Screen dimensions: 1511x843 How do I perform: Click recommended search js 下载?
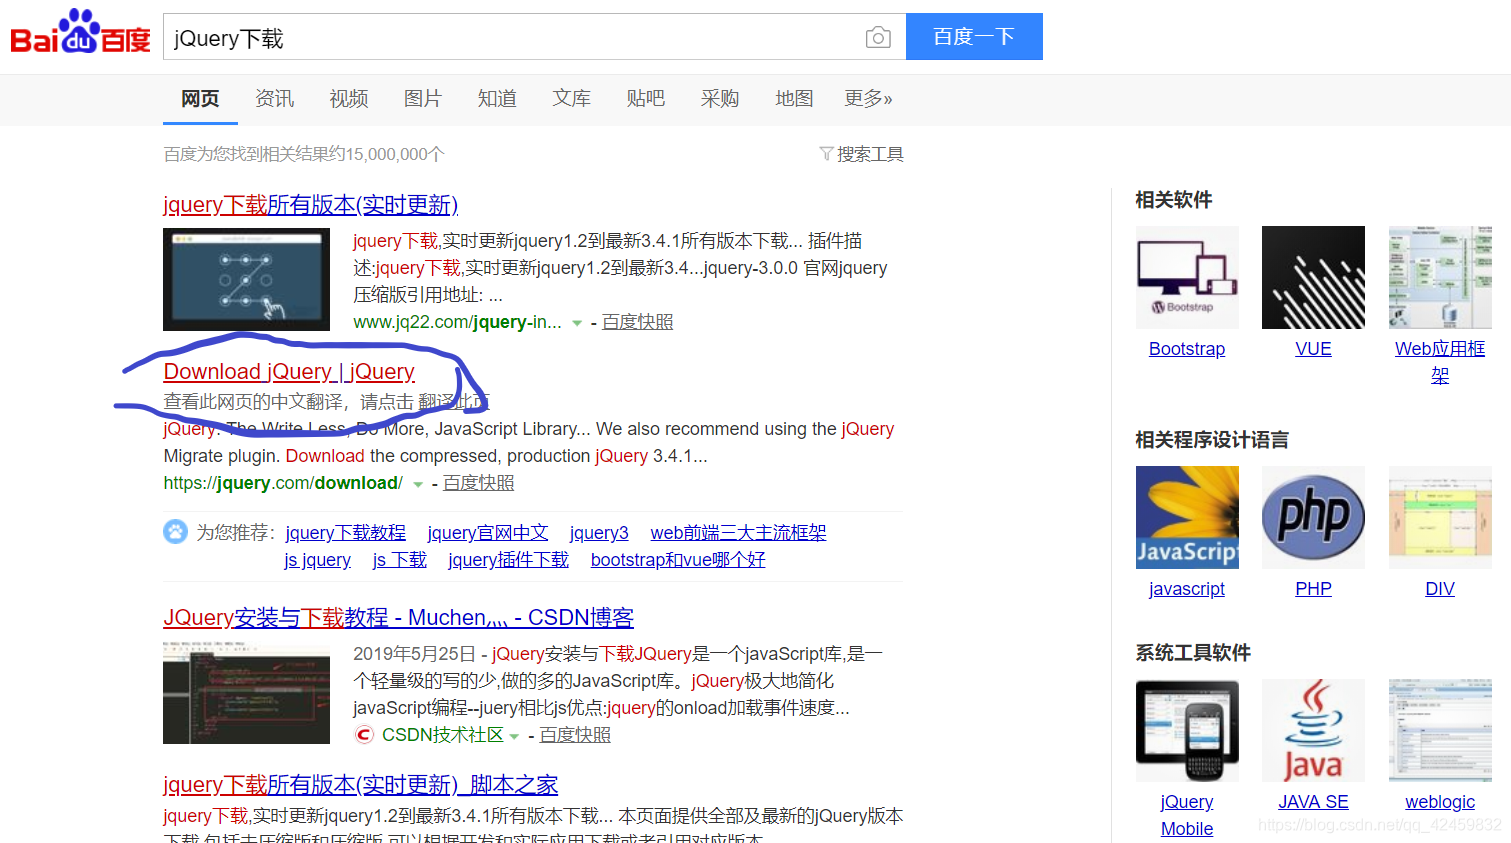400,560
